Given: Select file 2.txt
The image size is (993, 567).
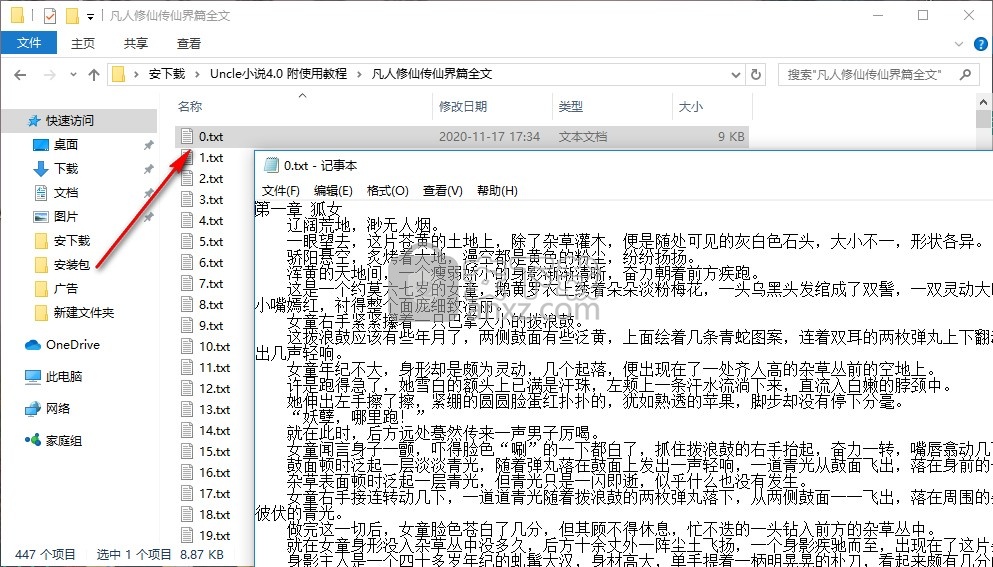Looking at the screenshot, I should coord(211,179).
